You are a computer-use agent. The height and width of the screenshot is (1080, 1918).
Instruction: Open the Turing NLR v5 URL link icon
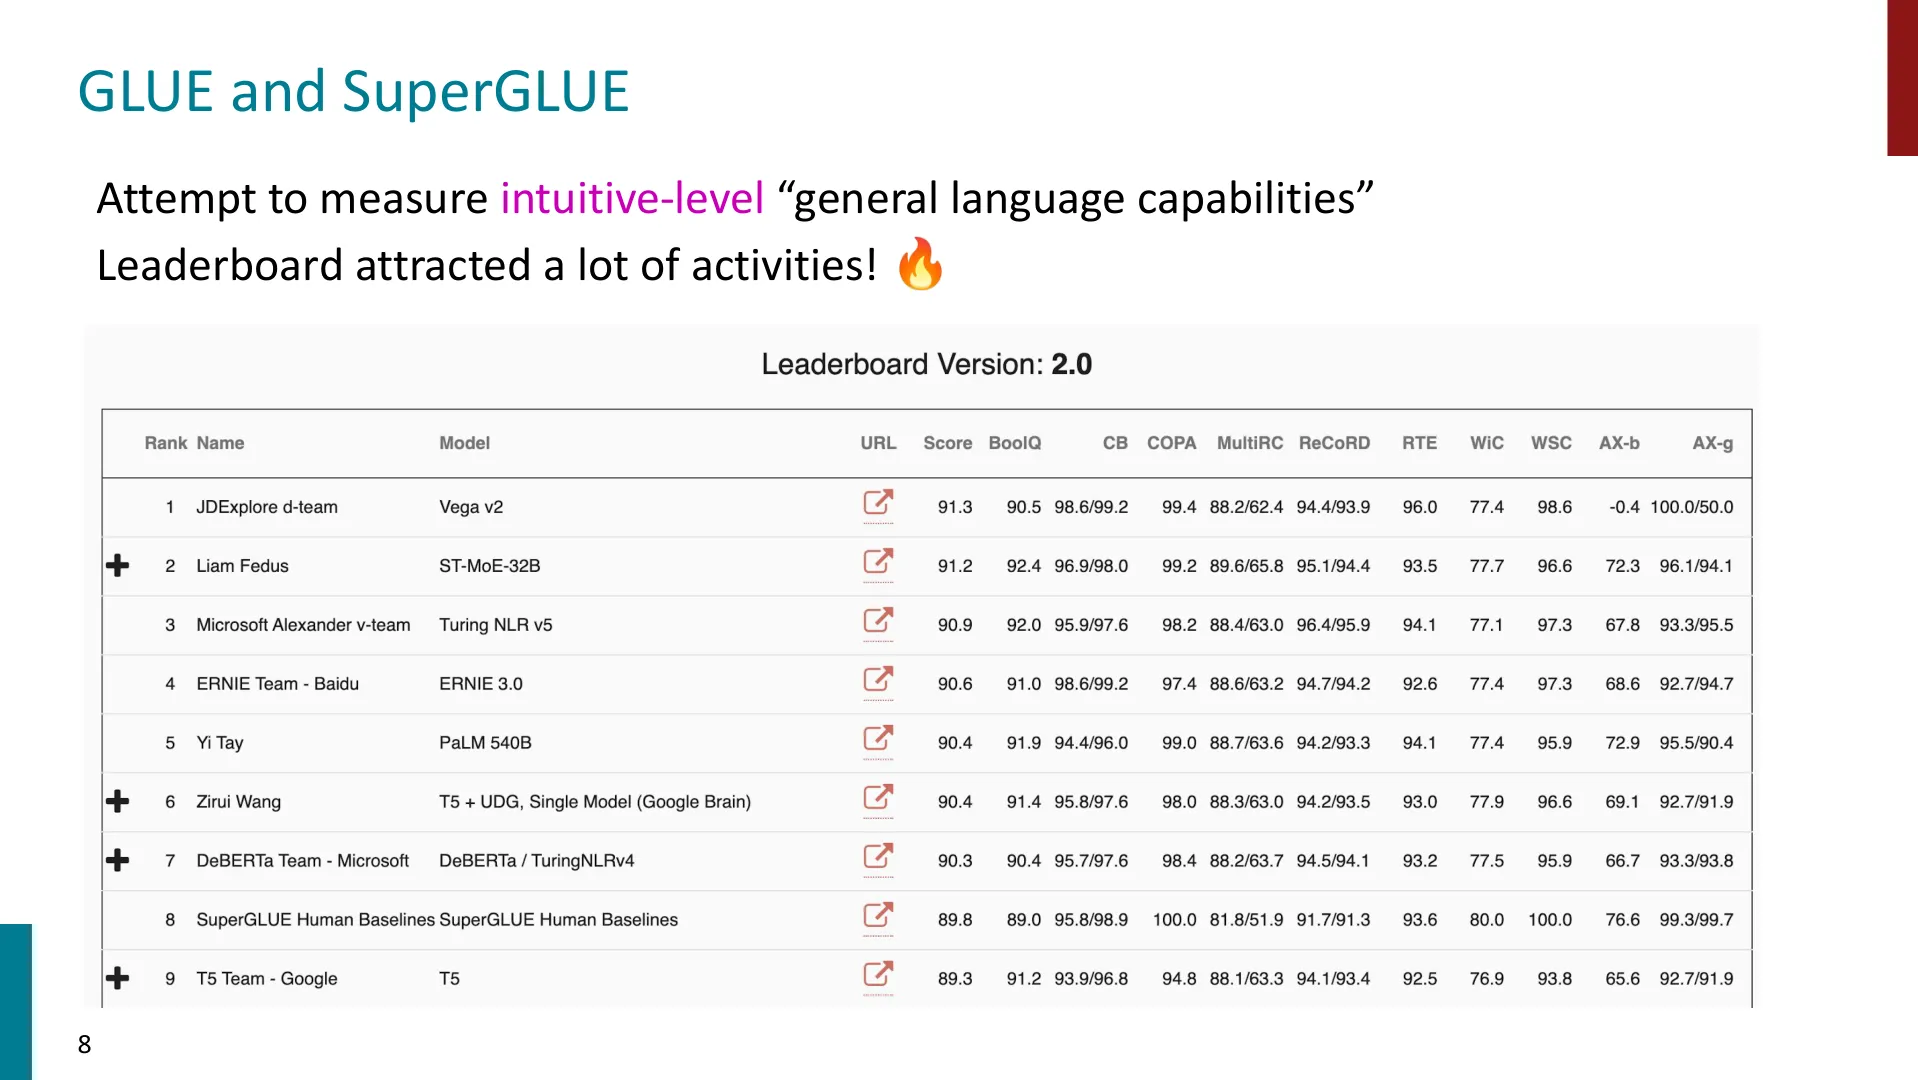tap(878, 621)
